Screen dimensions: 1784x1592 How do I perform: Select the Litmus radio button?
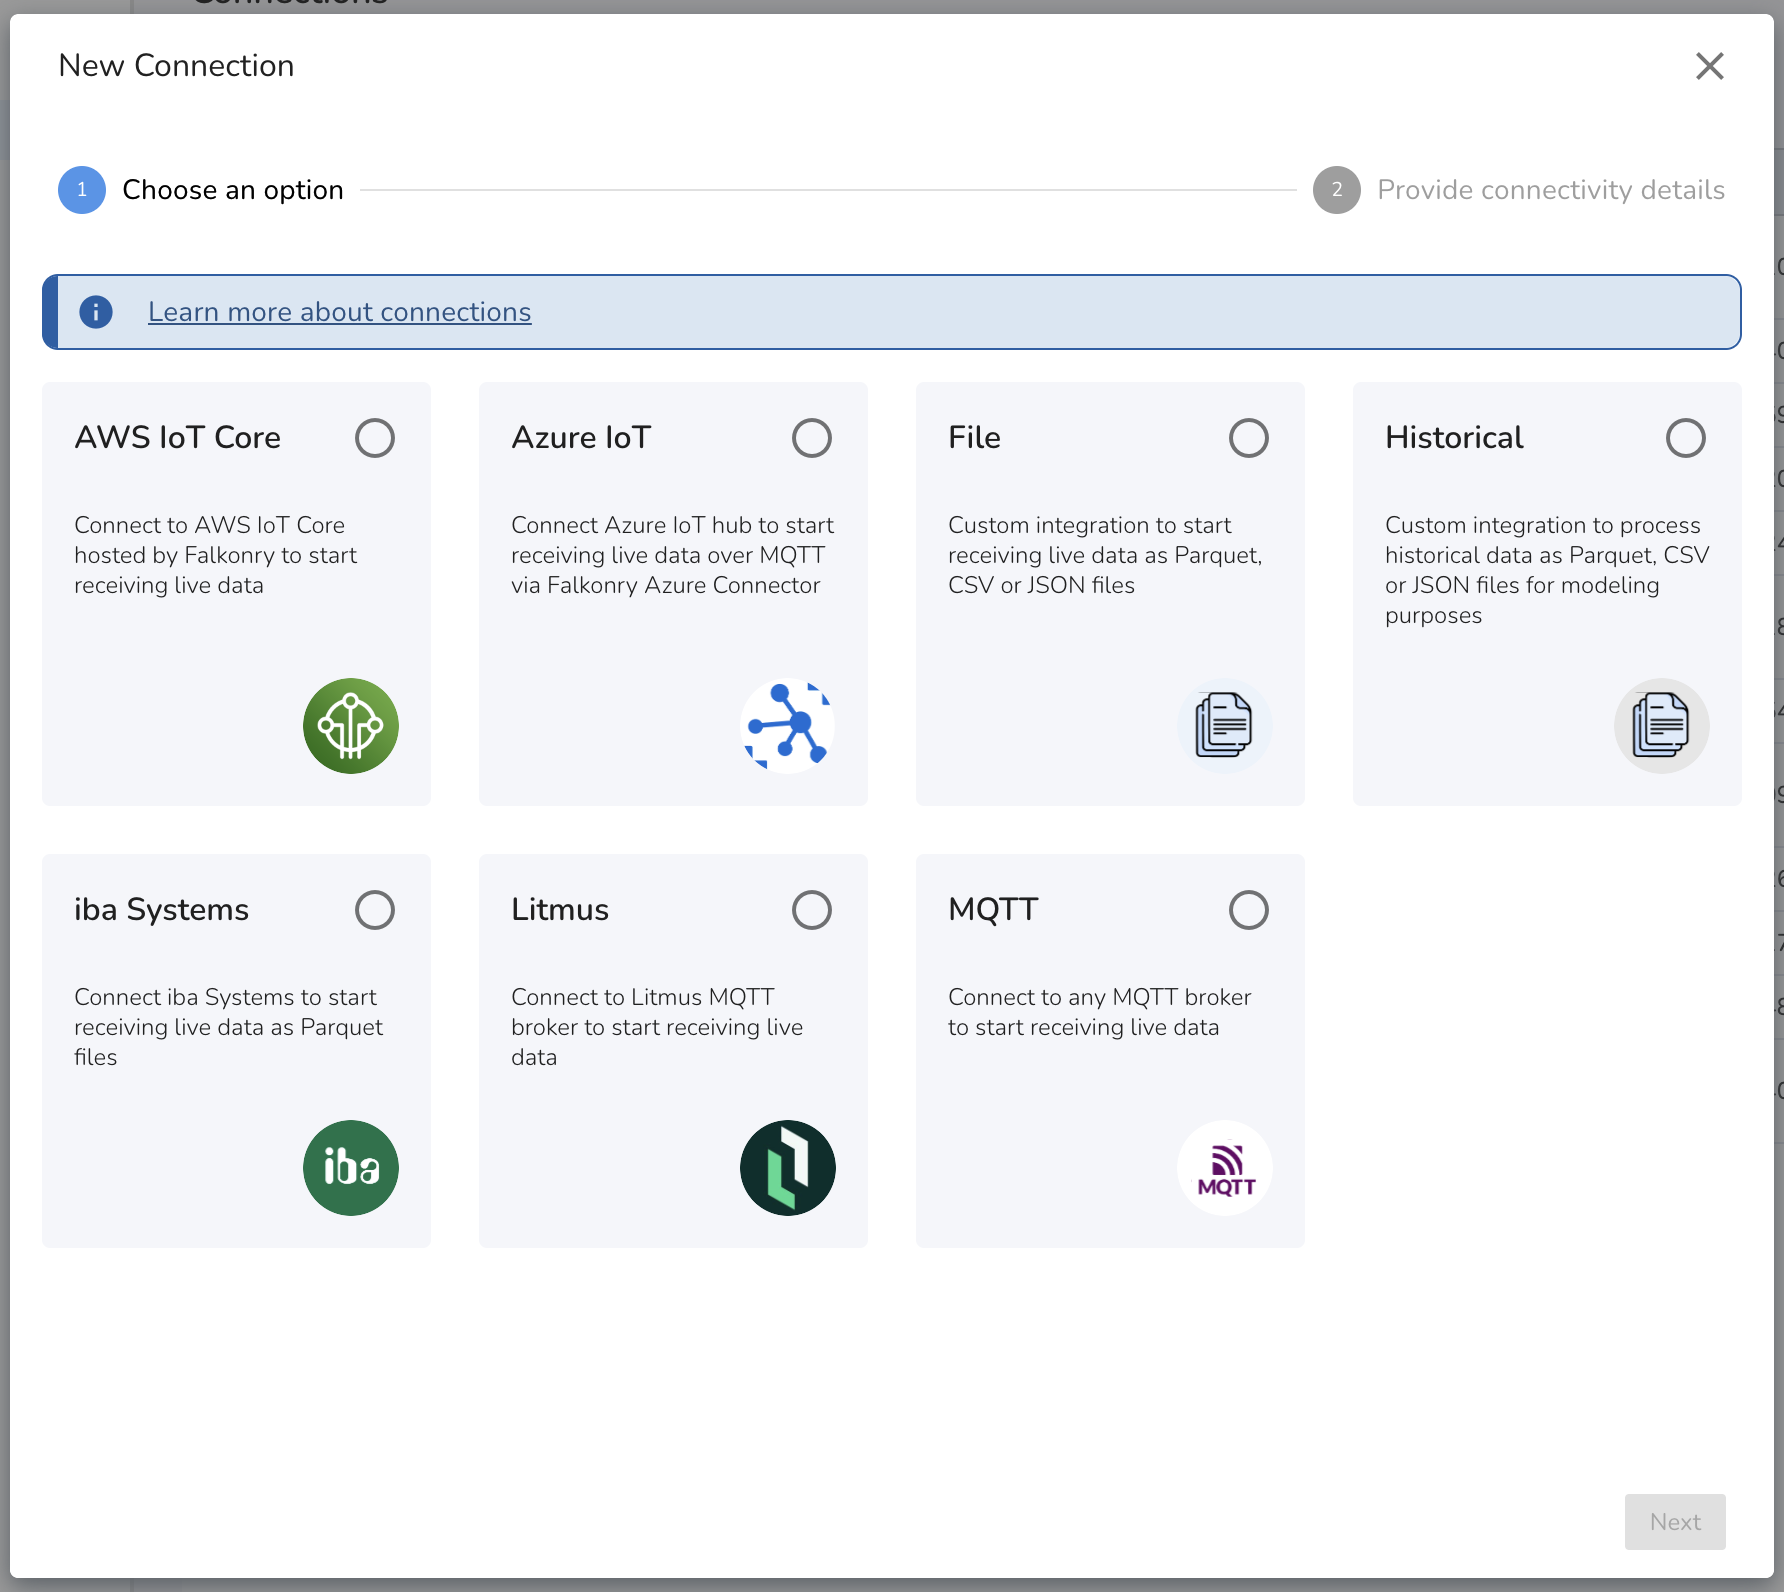point(812,910)
